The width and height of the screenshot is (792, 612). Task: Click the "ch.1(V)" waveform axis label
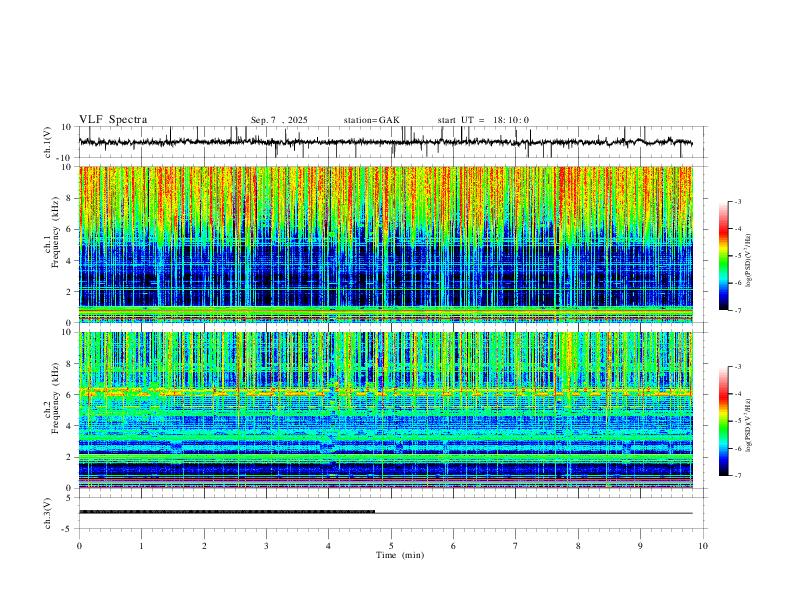(48, 142)
